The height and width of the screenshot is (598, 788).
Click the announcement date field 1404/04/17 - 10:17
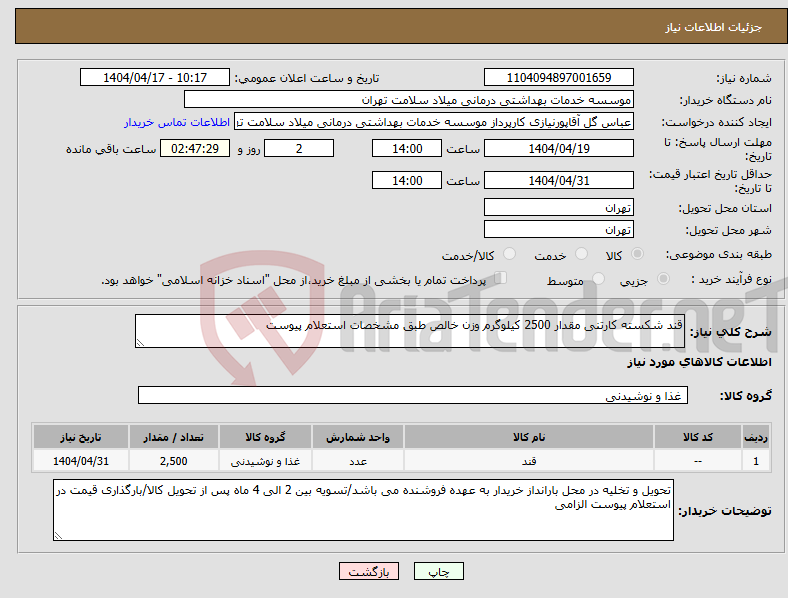tap(155, 77)
